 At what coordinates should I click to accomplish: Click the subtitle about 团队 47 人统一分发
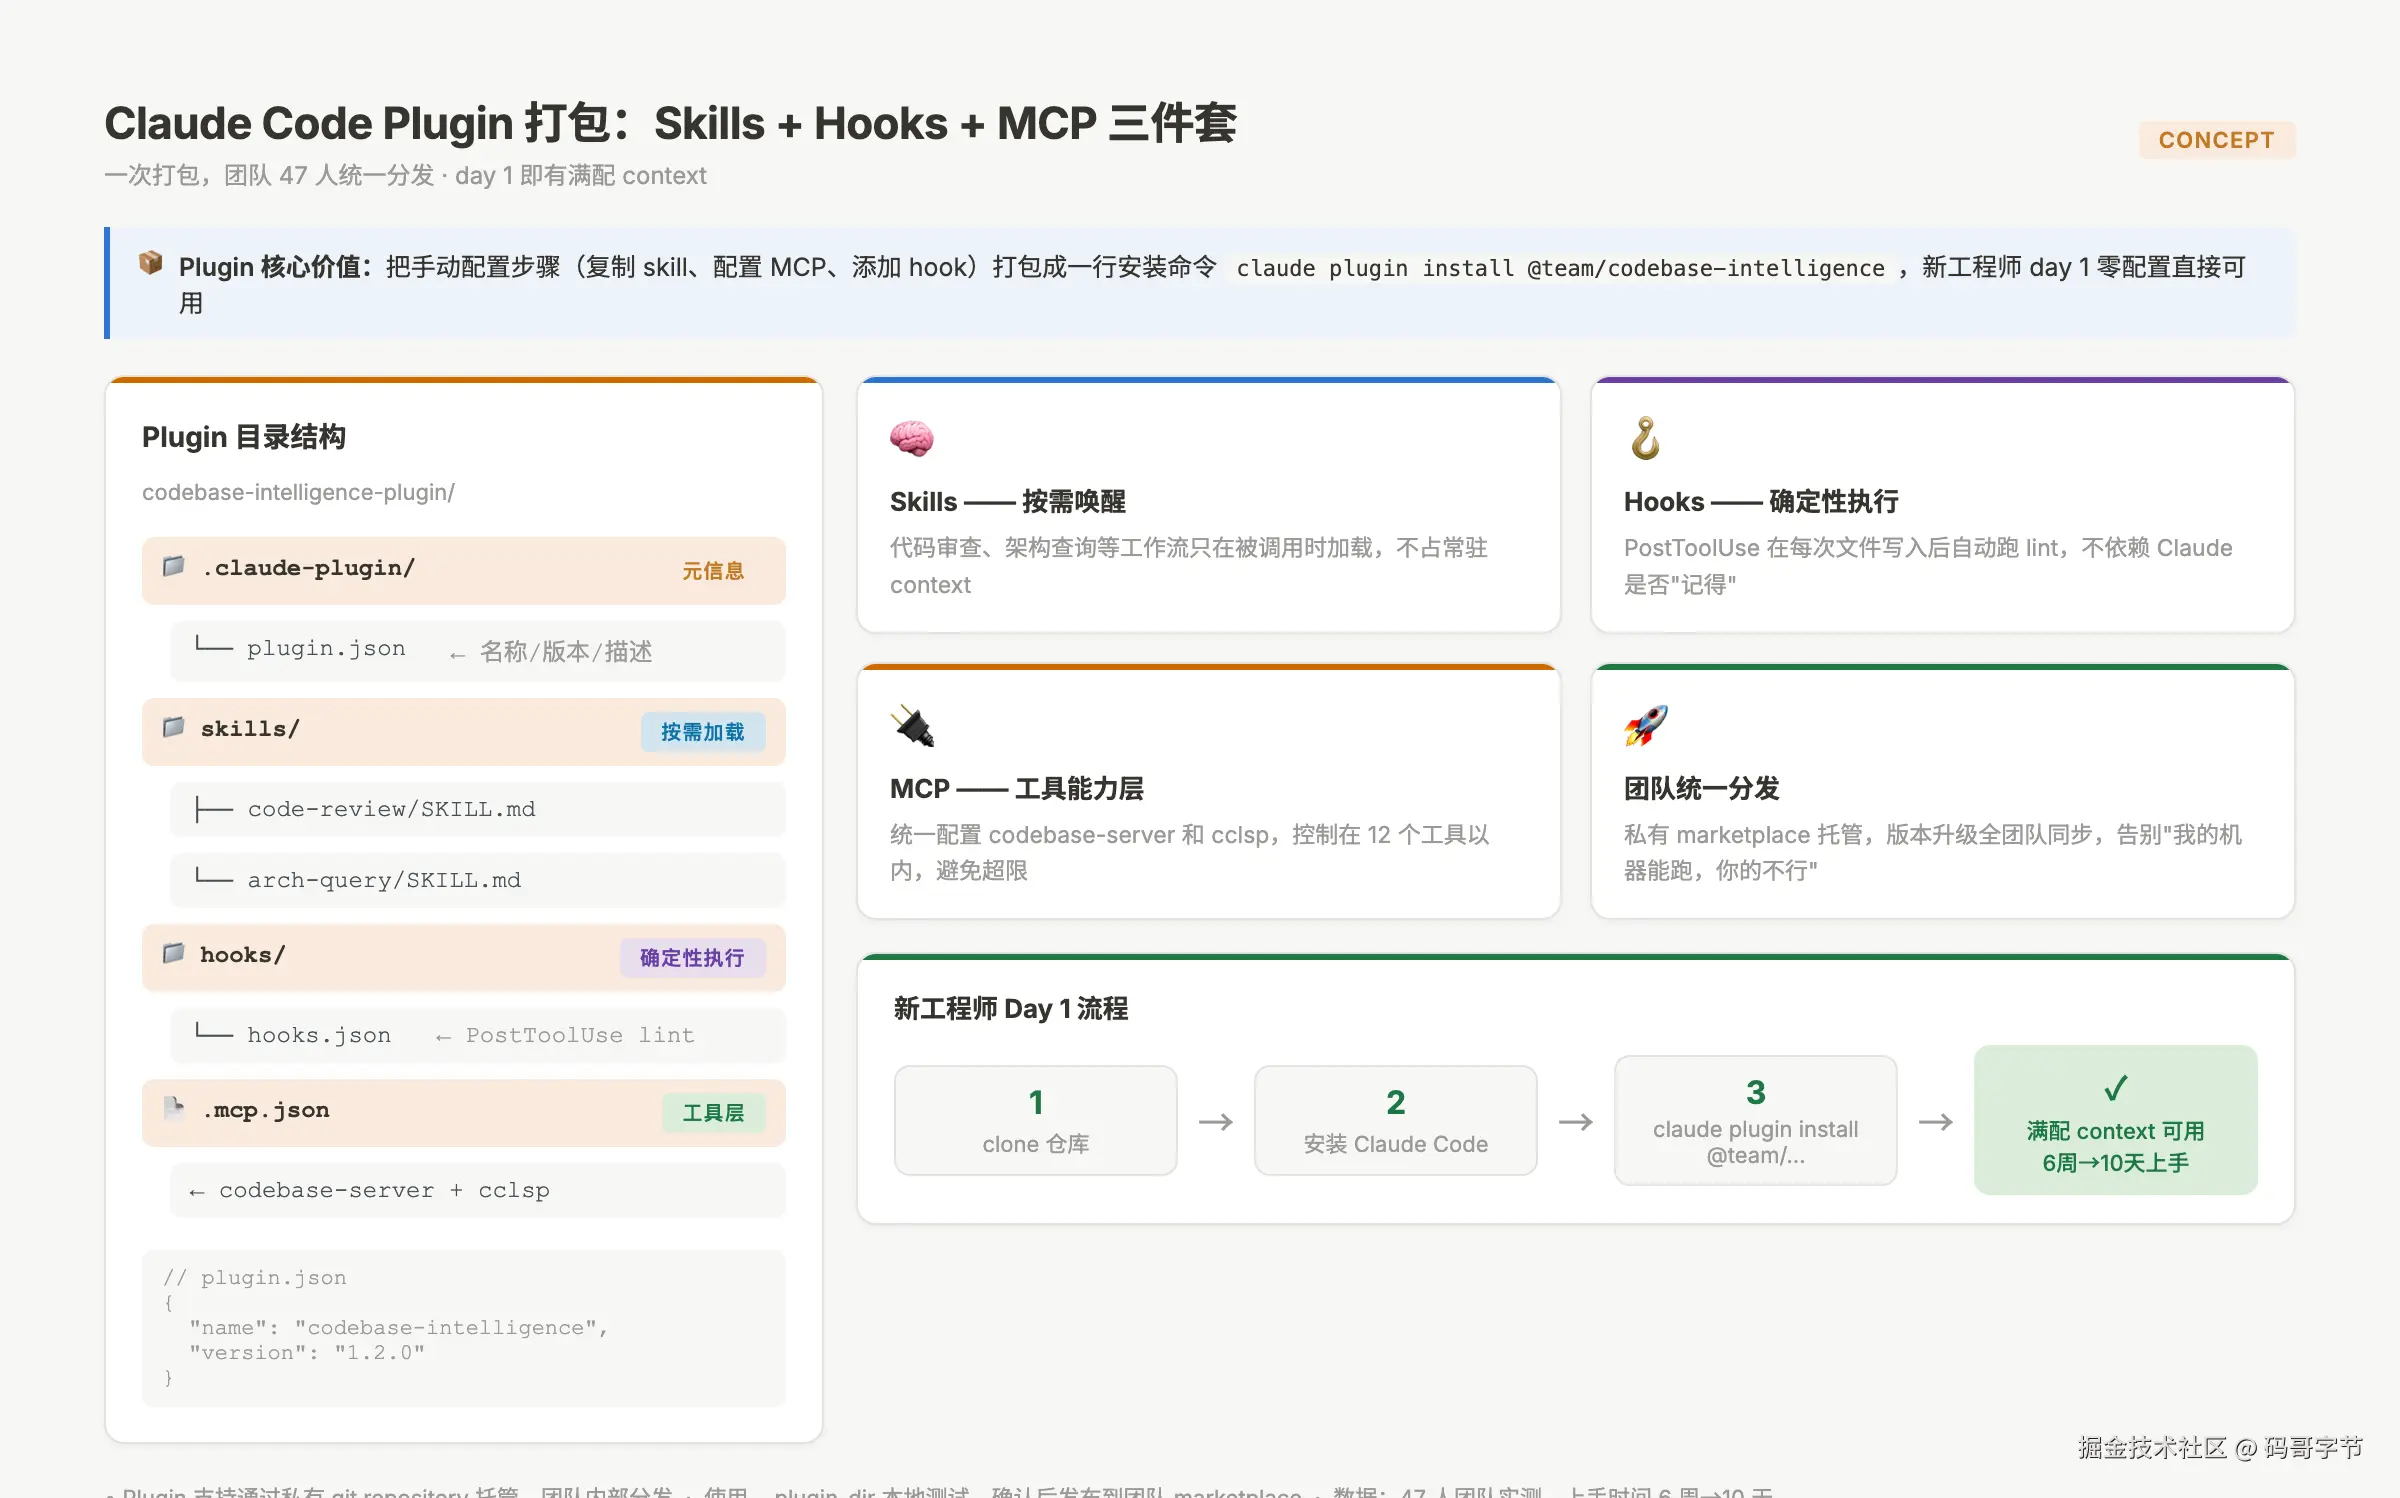pos(405,175)
